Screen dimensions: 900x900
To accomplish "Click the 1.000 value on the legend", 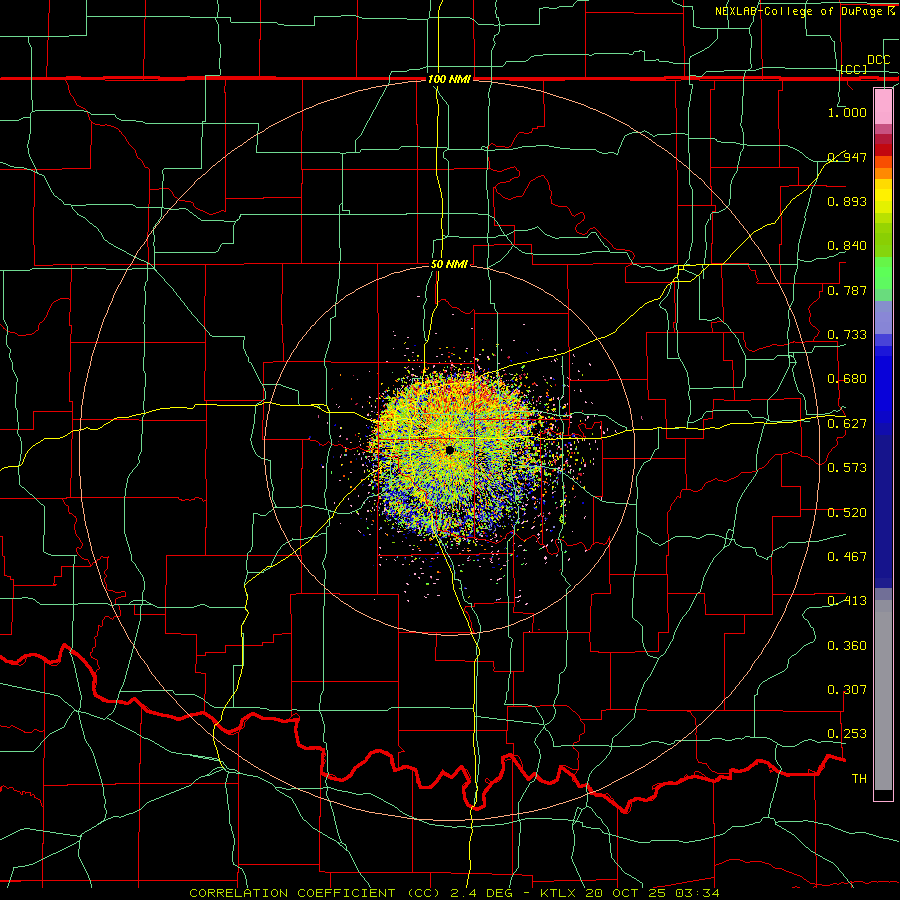I will point(847,112).
